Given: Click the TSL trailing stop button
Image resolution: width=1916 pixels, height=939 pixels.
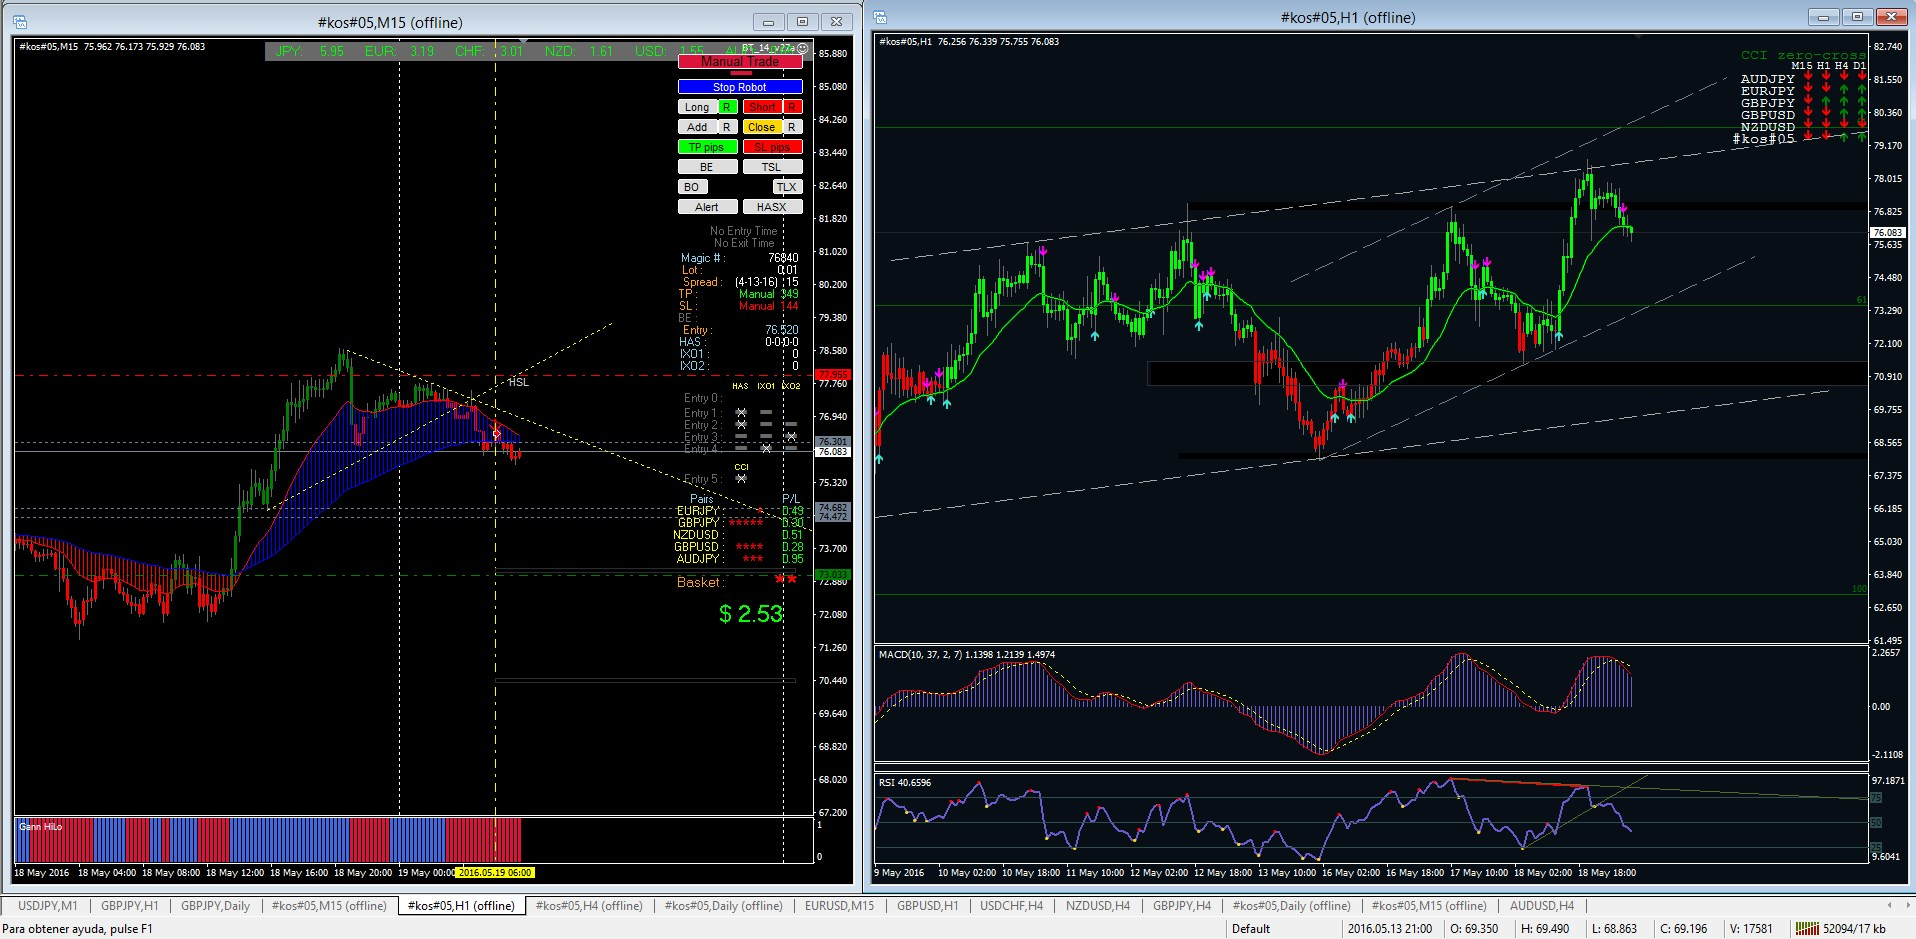Looking at the screenshot, I should pyautogui.click(x=772, y=167).
